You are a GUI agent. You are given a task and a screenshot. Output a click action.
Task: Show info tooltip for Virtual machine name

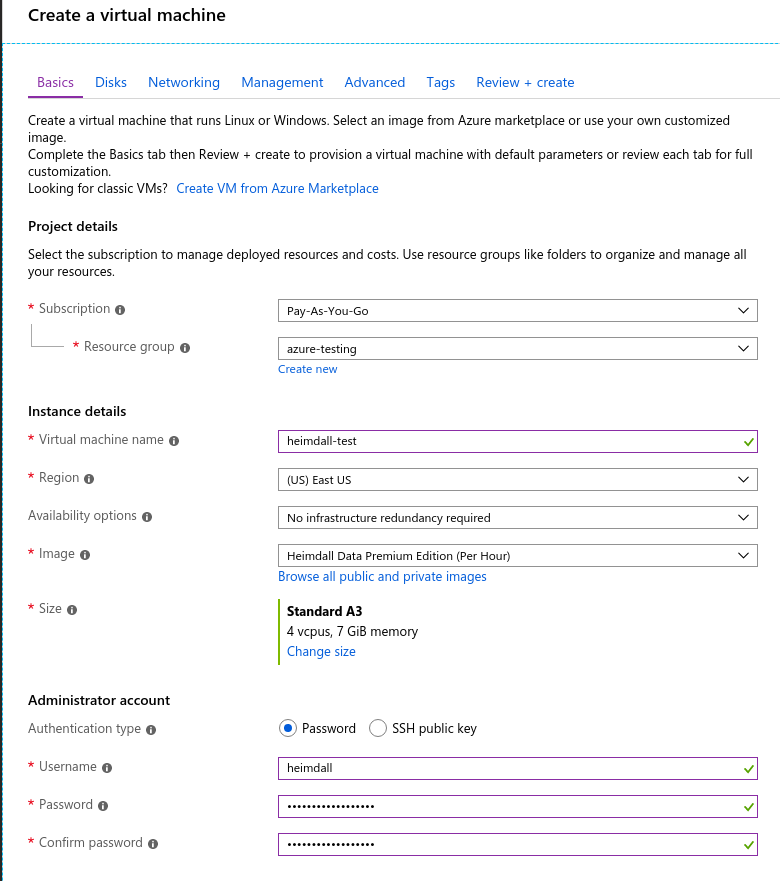174,441
